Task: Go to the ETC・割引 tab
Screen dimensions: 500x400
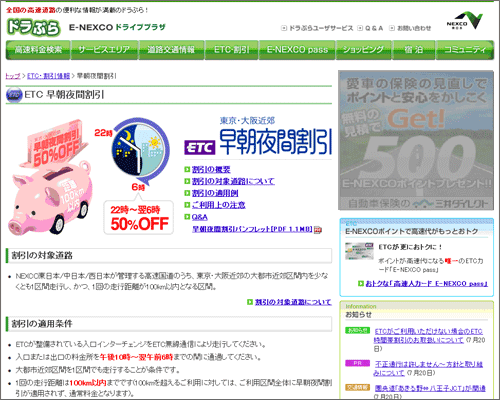Action: (231, 50)
